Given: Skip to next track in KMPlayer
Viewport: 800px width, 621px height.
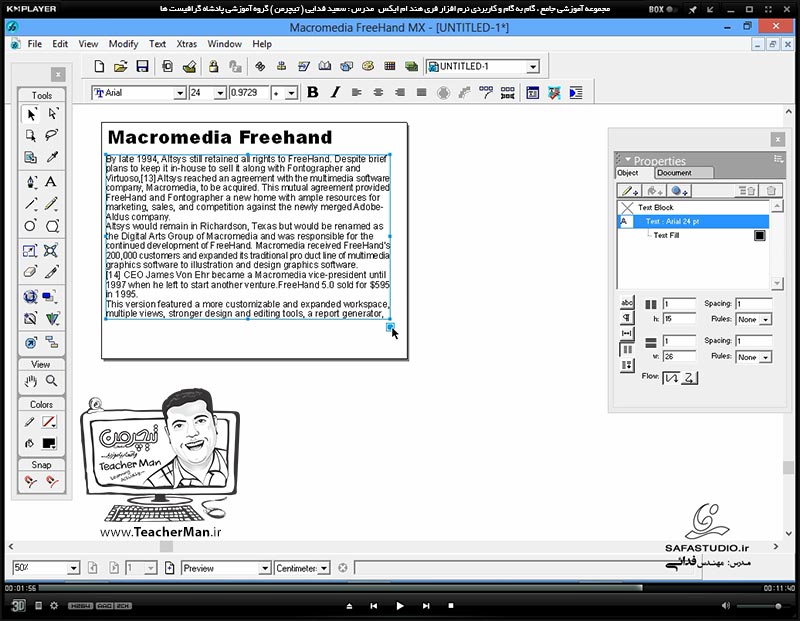Looking at the screenshot, I should (x=426, y=606).
